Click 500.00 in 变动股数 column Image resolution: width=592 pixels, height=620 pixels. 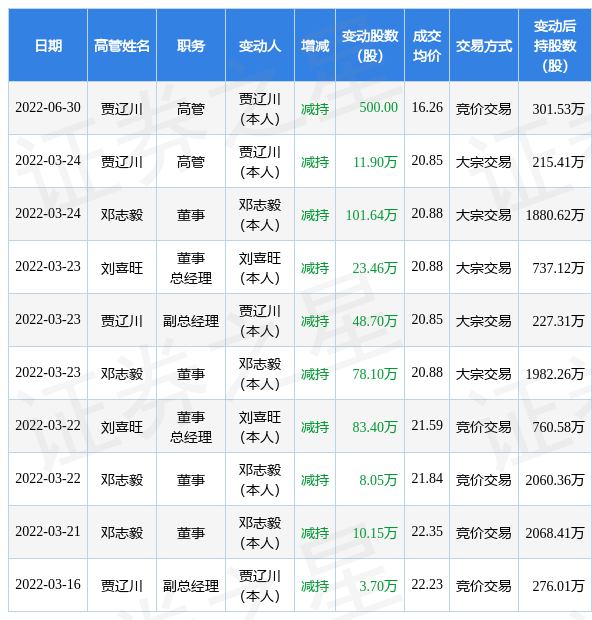click(x=378, y=108)
